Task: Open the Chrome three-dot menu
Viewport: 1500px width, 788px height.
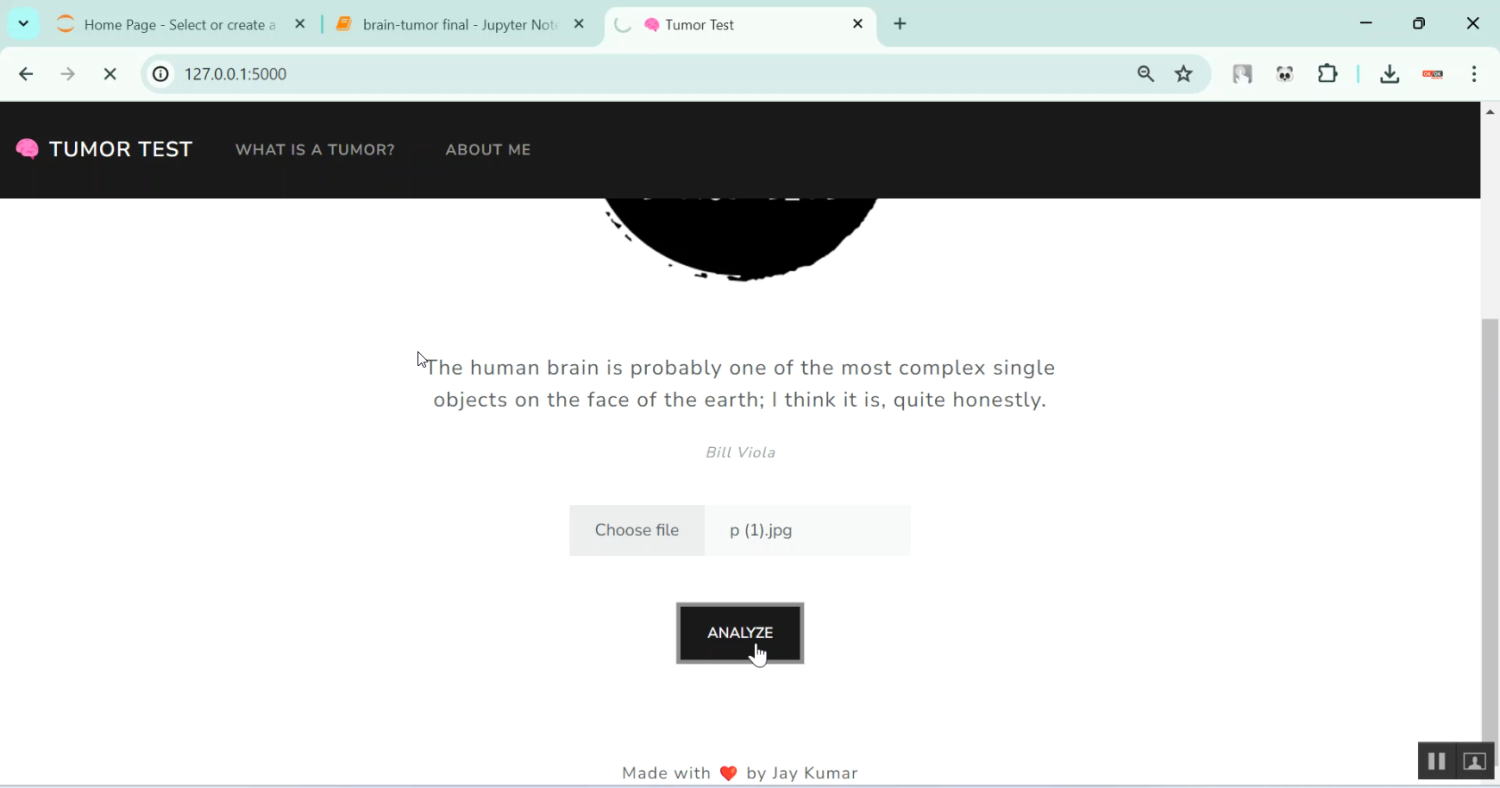Action: click(1474, 74)
